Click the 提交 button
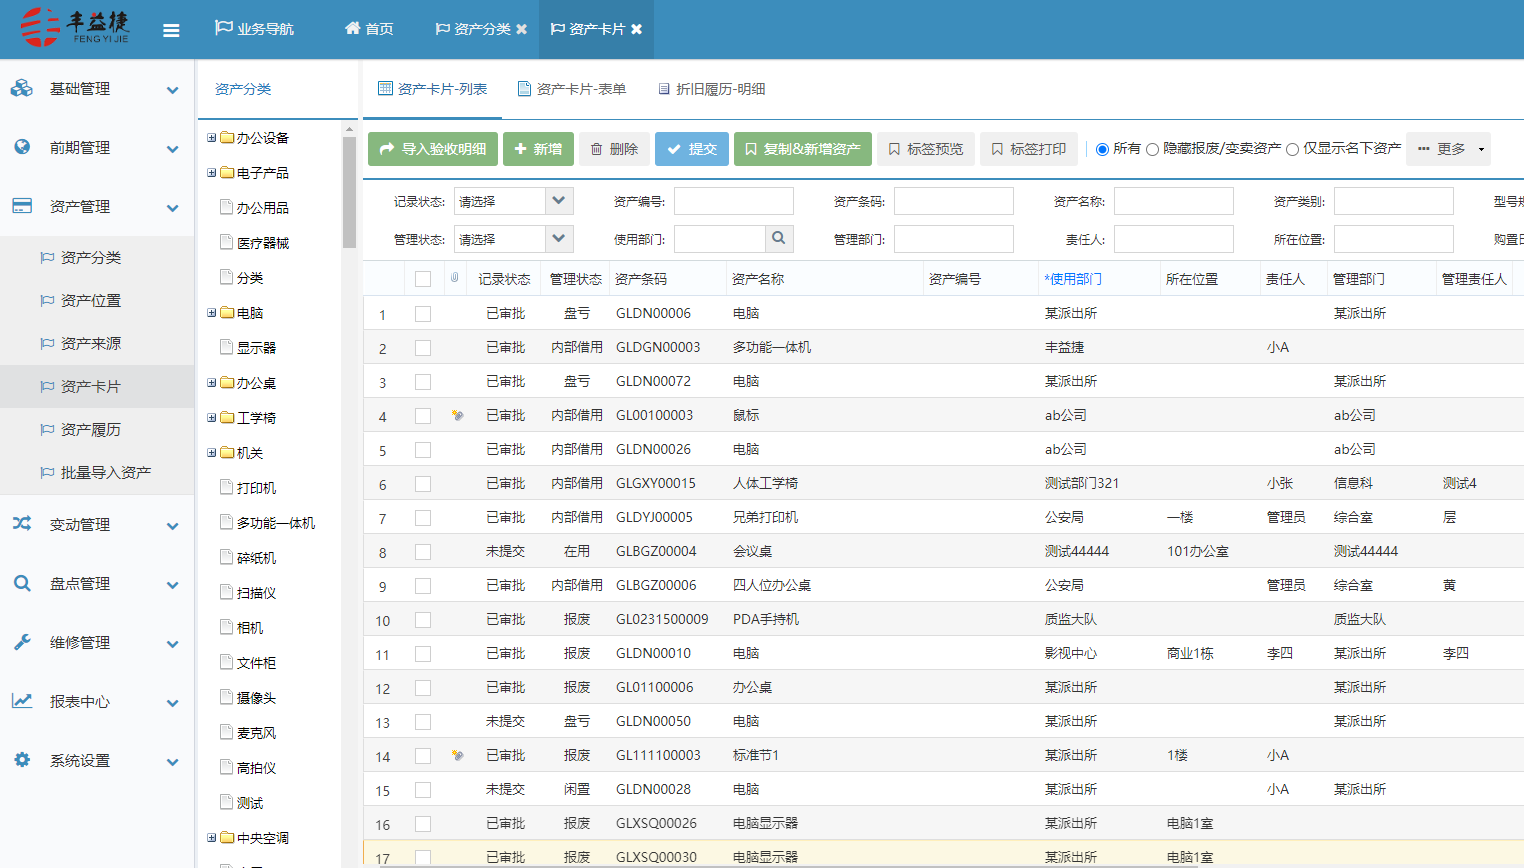The height and width of the screenshot is (868, 1524). (x=692, y=149)
